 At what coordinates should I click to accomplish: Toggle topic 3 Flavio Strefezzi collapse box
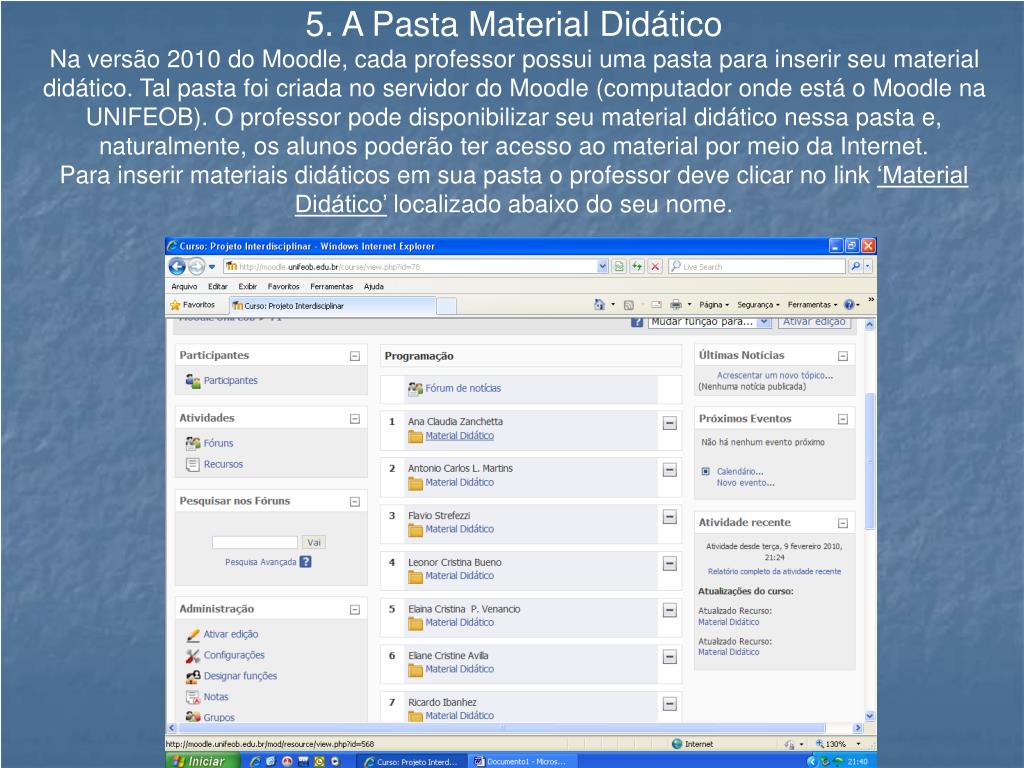click(x=669, y=517)
